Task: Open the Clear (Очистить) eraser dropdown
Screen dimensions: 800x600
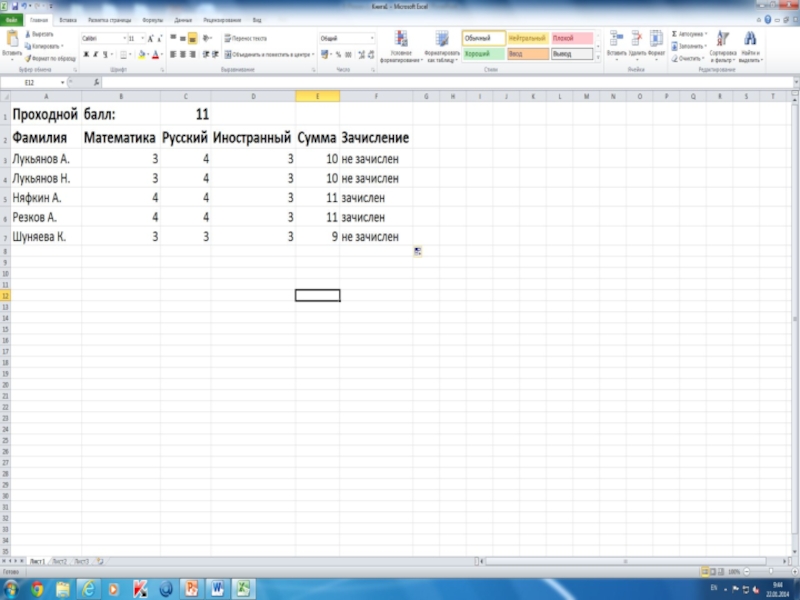Action: [x=688, y=59]
